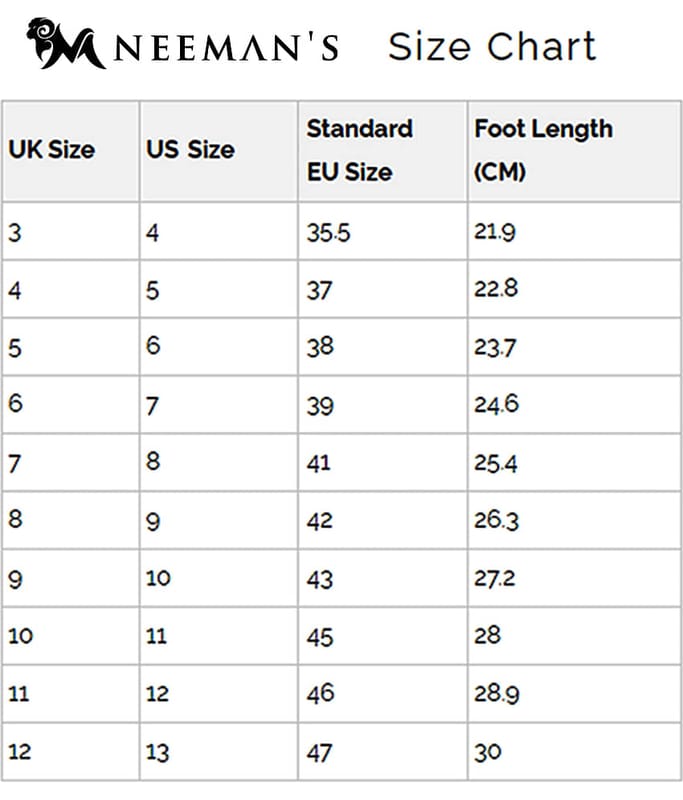The height and width of the screenshot is (800, 683).
Task: Select EU size 45 cell
Action: tap(320, 636)
